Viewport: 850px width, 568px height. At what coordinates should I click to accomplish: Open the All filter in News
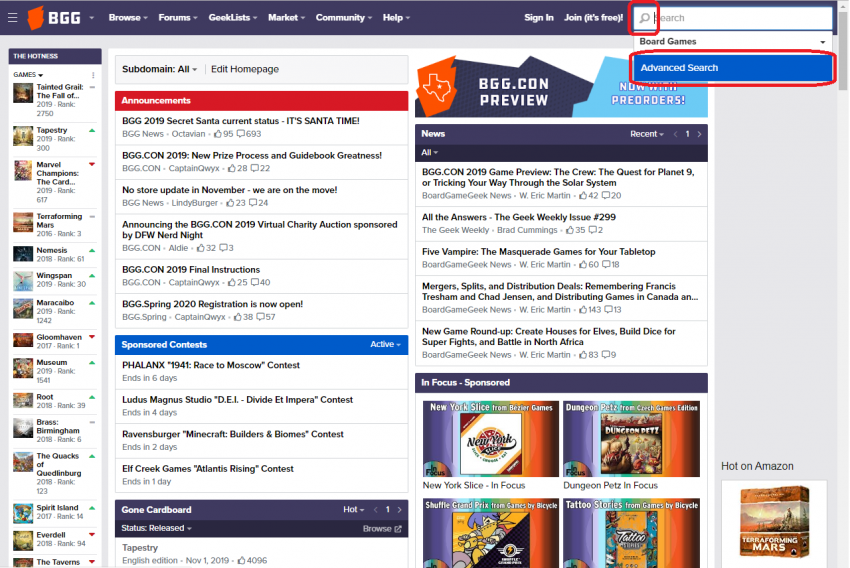pos(429,153)
